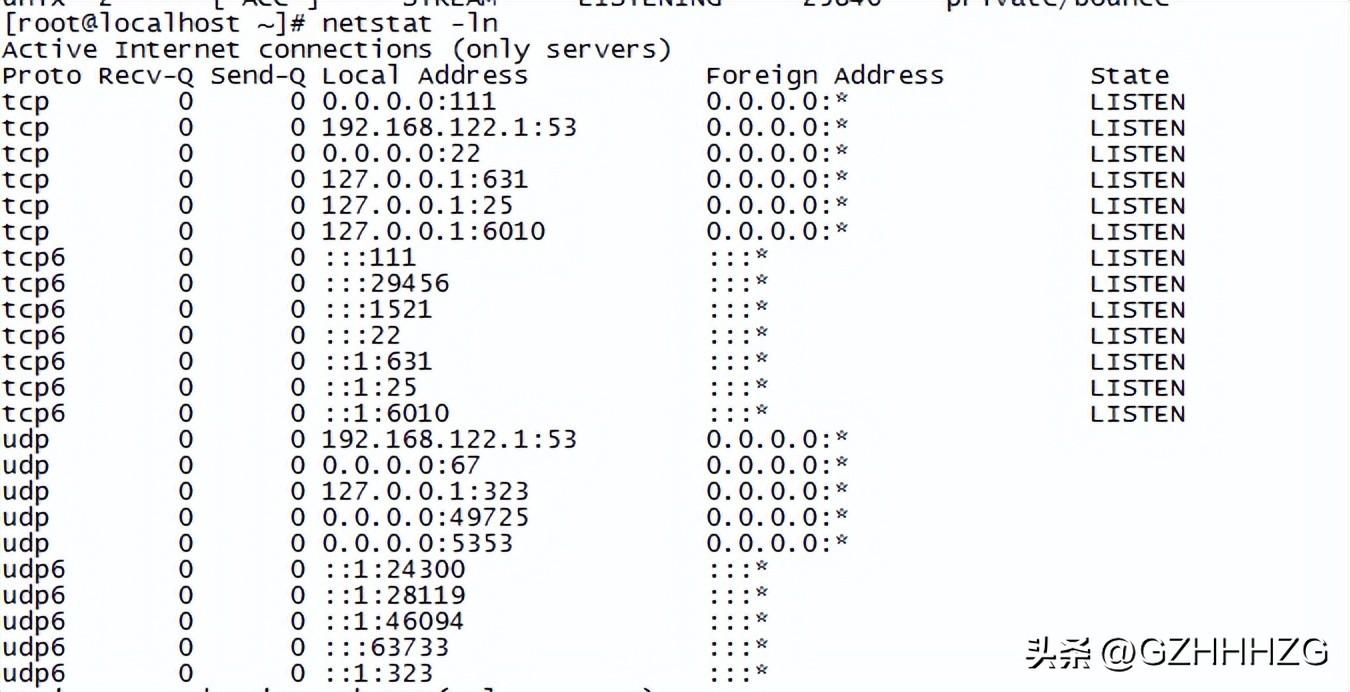Select the Local Address column header

coord(425,76)
